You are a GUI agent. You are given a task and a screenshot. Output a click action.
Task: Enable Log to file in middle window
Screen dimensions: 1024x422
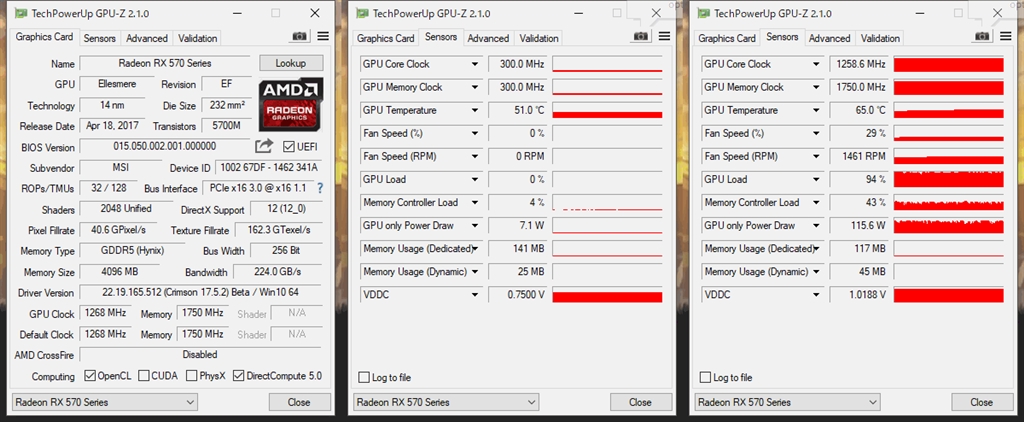(x=364, y=378)
